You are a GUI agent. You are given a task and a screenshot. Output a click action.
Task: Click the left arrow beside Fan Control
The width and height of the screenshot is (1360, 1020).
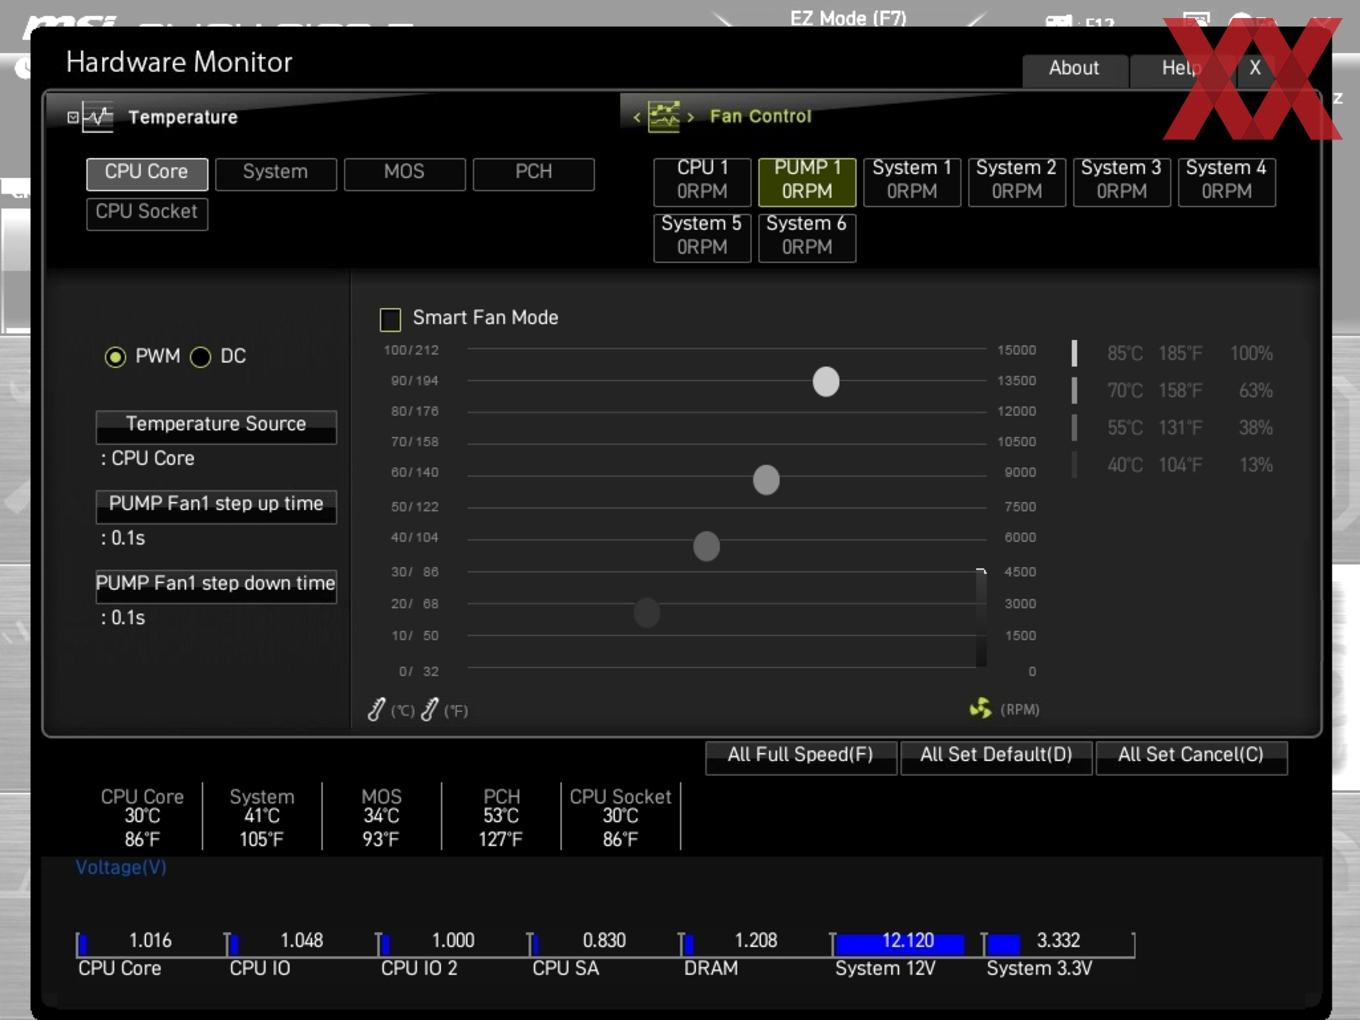[637, 117]
